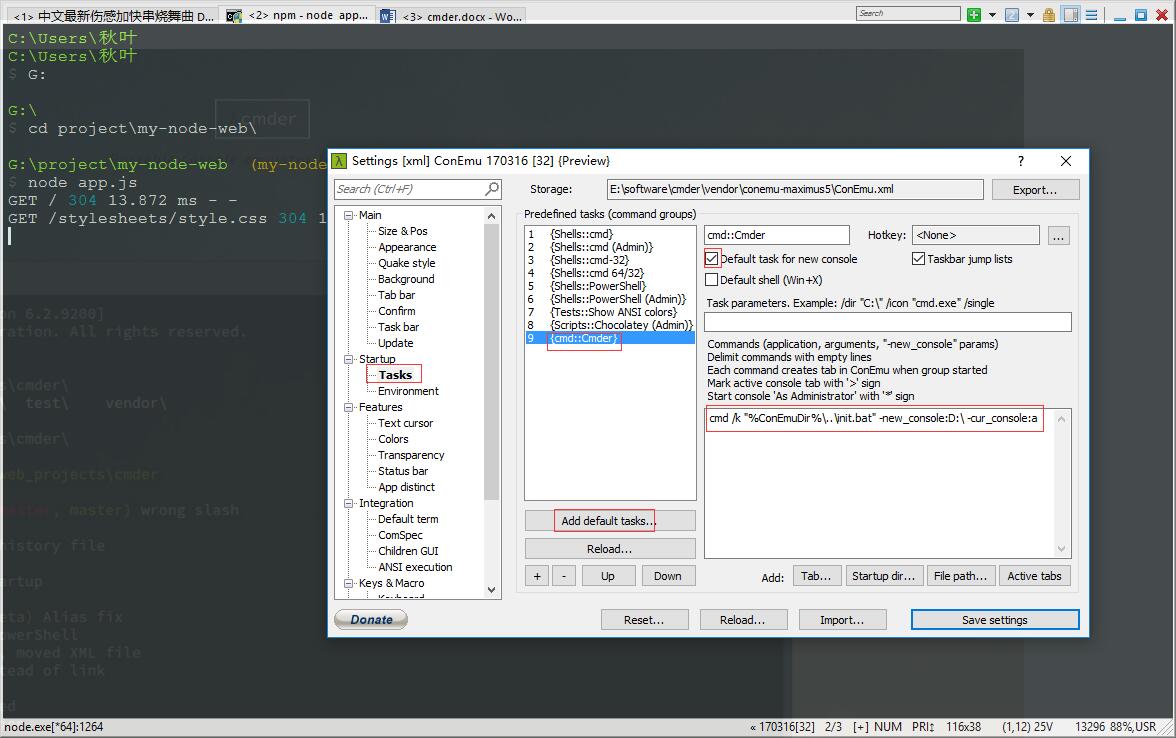Move task Down in list

pyautogui.click(x=668, y=576)
